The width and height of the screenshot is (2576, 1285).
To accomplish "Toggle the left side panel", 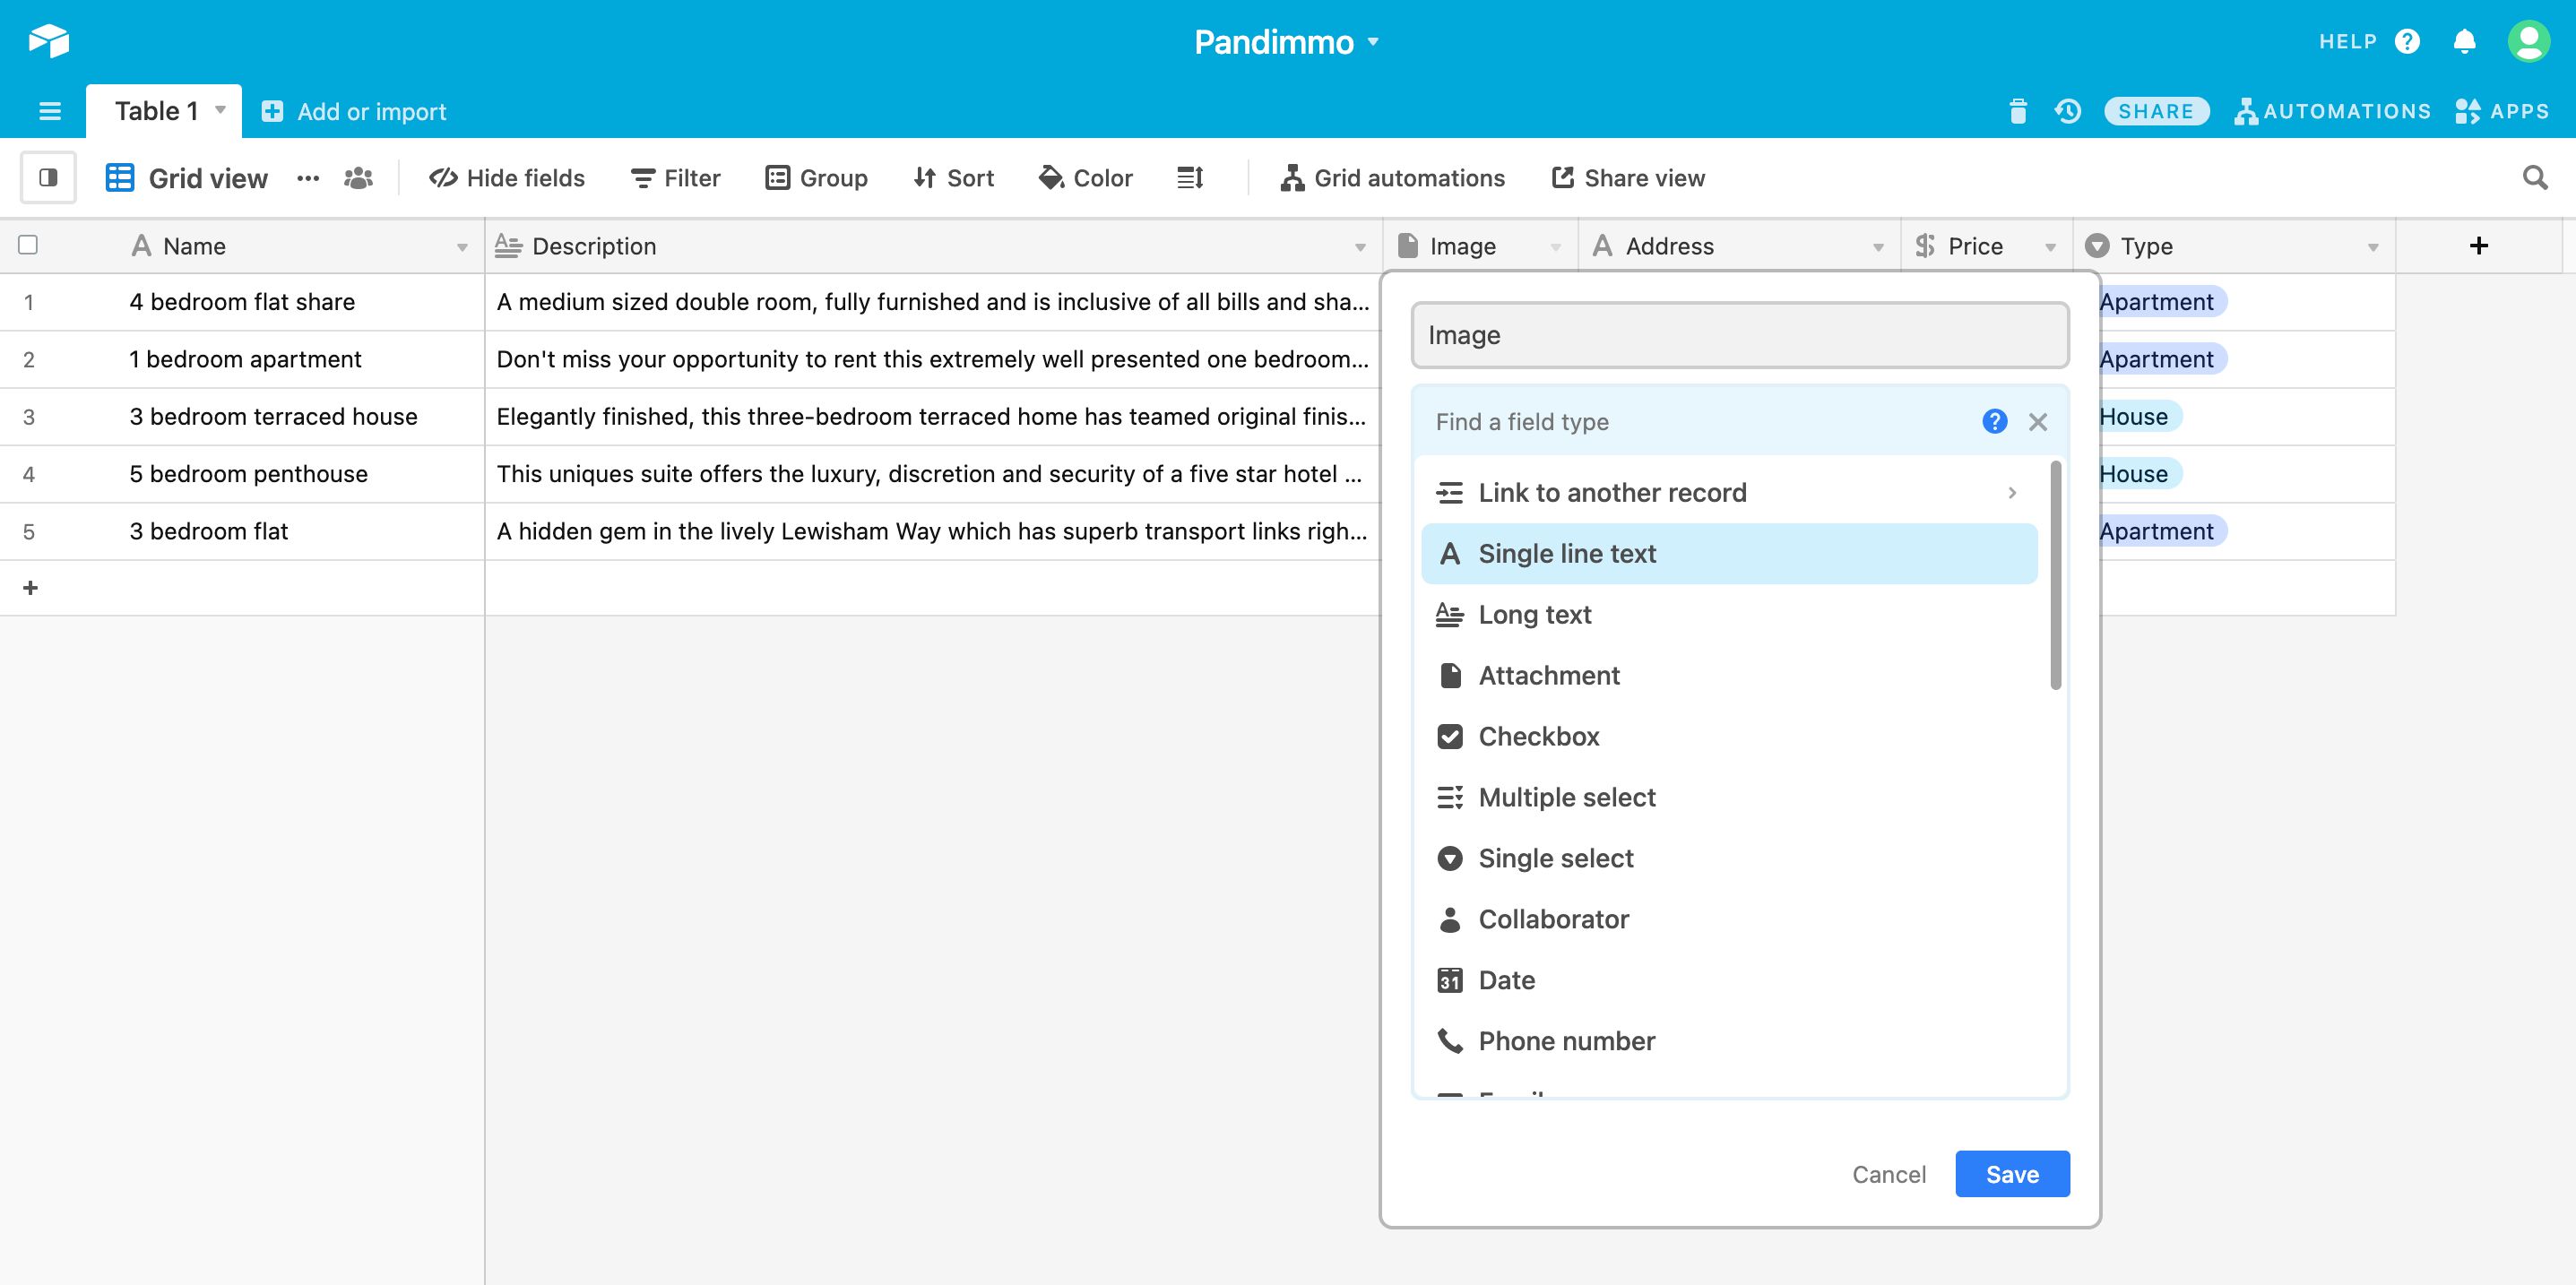I will [x=48, y=177].
